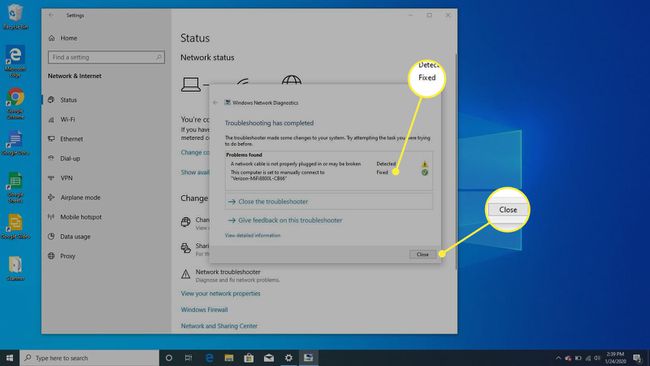The width and height of the screenshot is (650, 366).
Task: Click the Find a setting search box
Action: click(106, 57)
